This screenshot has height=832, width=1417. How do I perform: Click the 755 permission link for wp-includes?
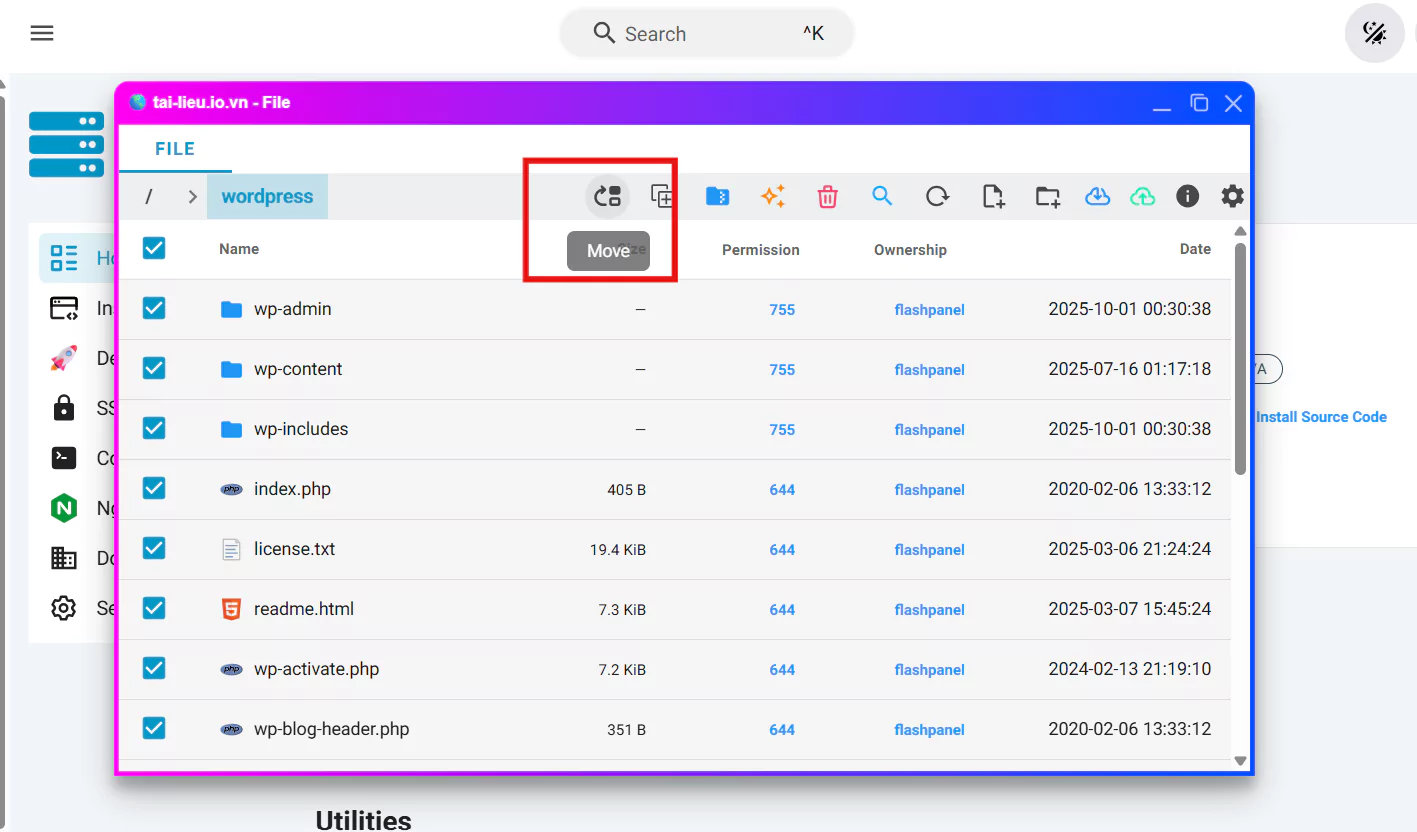point(782,430)
